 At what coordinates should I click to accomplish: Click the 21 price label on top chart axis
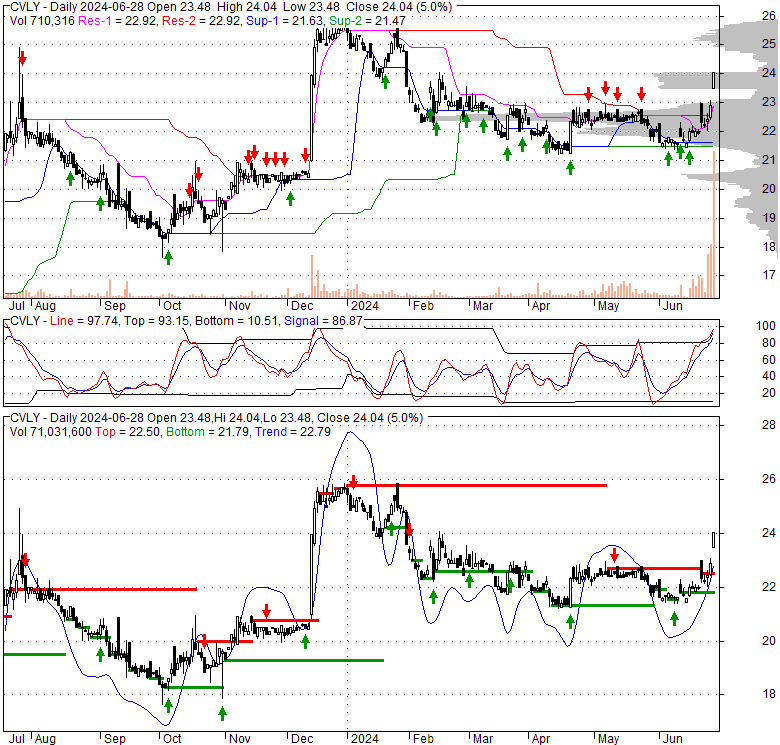(x=769, y=160)
